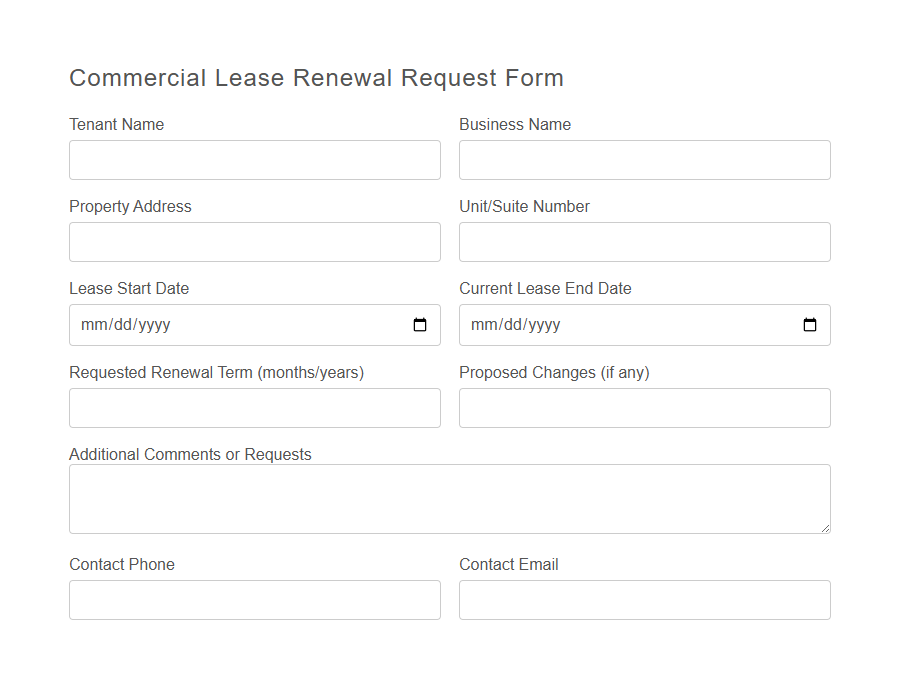Click the Commercial Lease Renewal Request Form title
This screenshot has height=684, width=900.
(316, 77)
